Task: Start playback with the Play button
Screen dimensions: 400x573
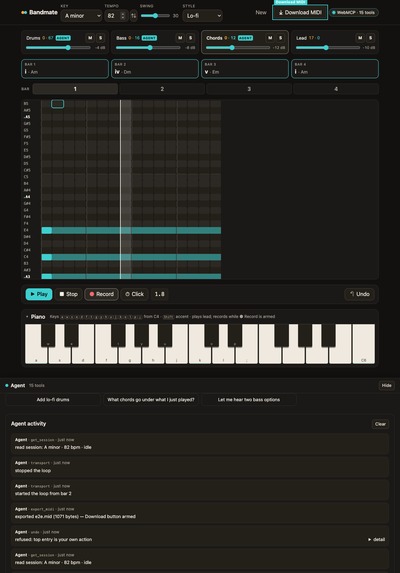Action: 39,294
